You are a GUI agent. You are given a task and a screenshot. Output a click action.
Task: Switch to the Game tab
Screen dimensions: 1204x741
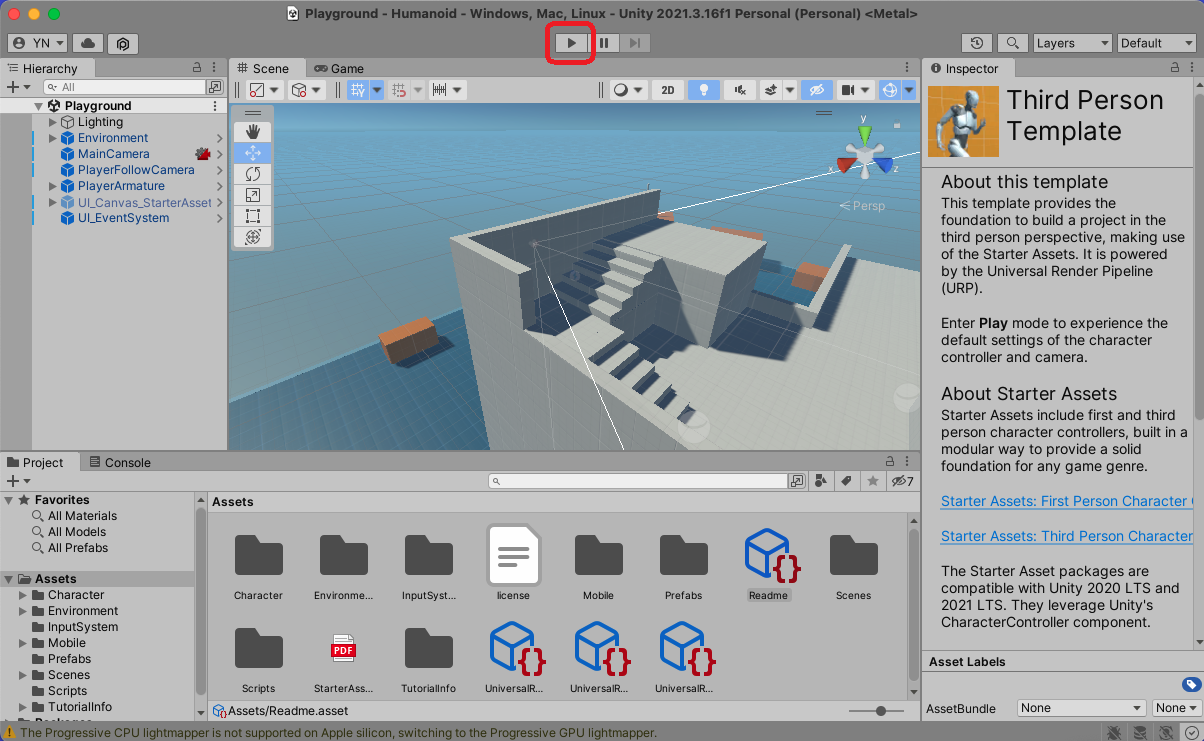click(x=339, y=68)
